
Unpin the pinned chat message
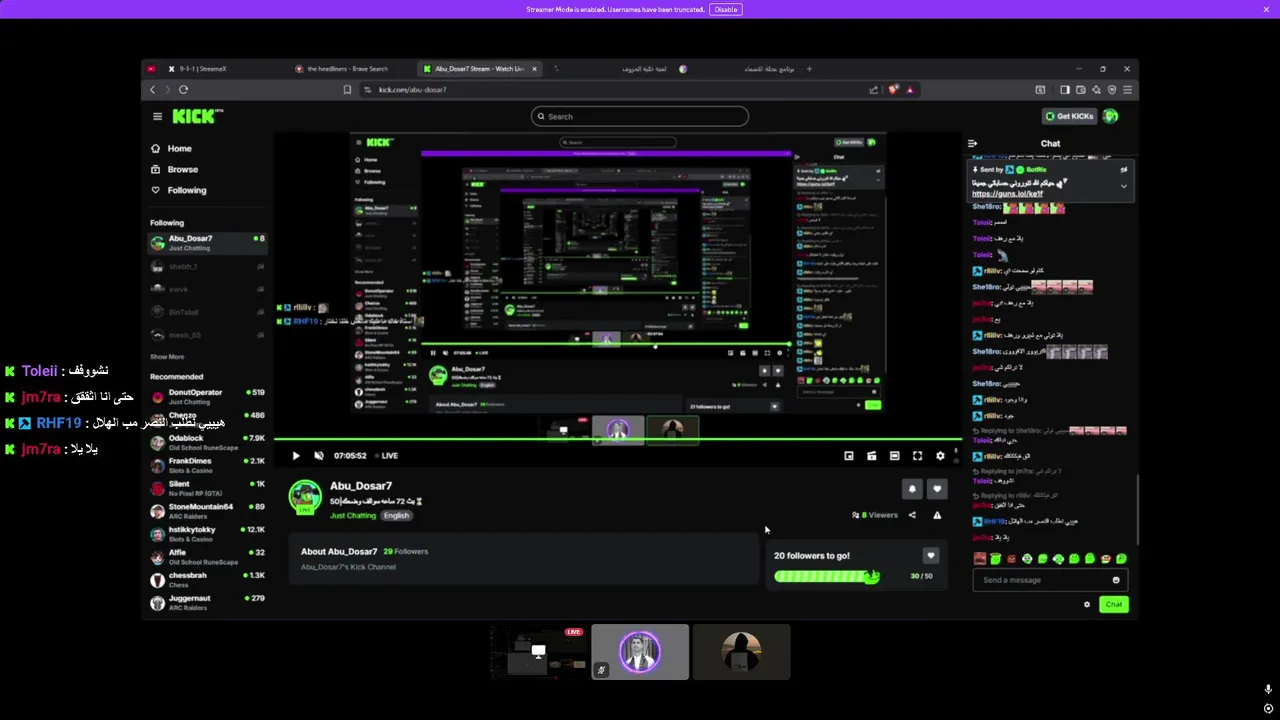1123,170
